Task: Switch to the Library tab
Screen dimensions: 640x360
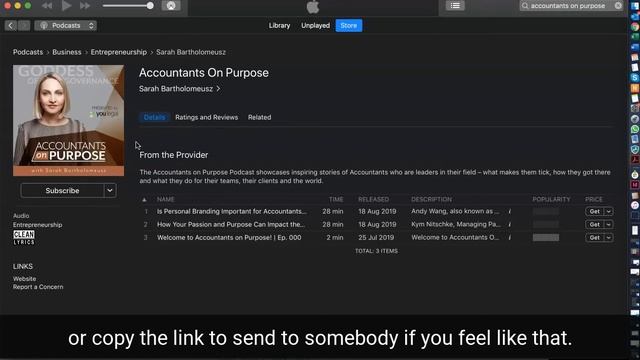Action: (x=280, y=25)
